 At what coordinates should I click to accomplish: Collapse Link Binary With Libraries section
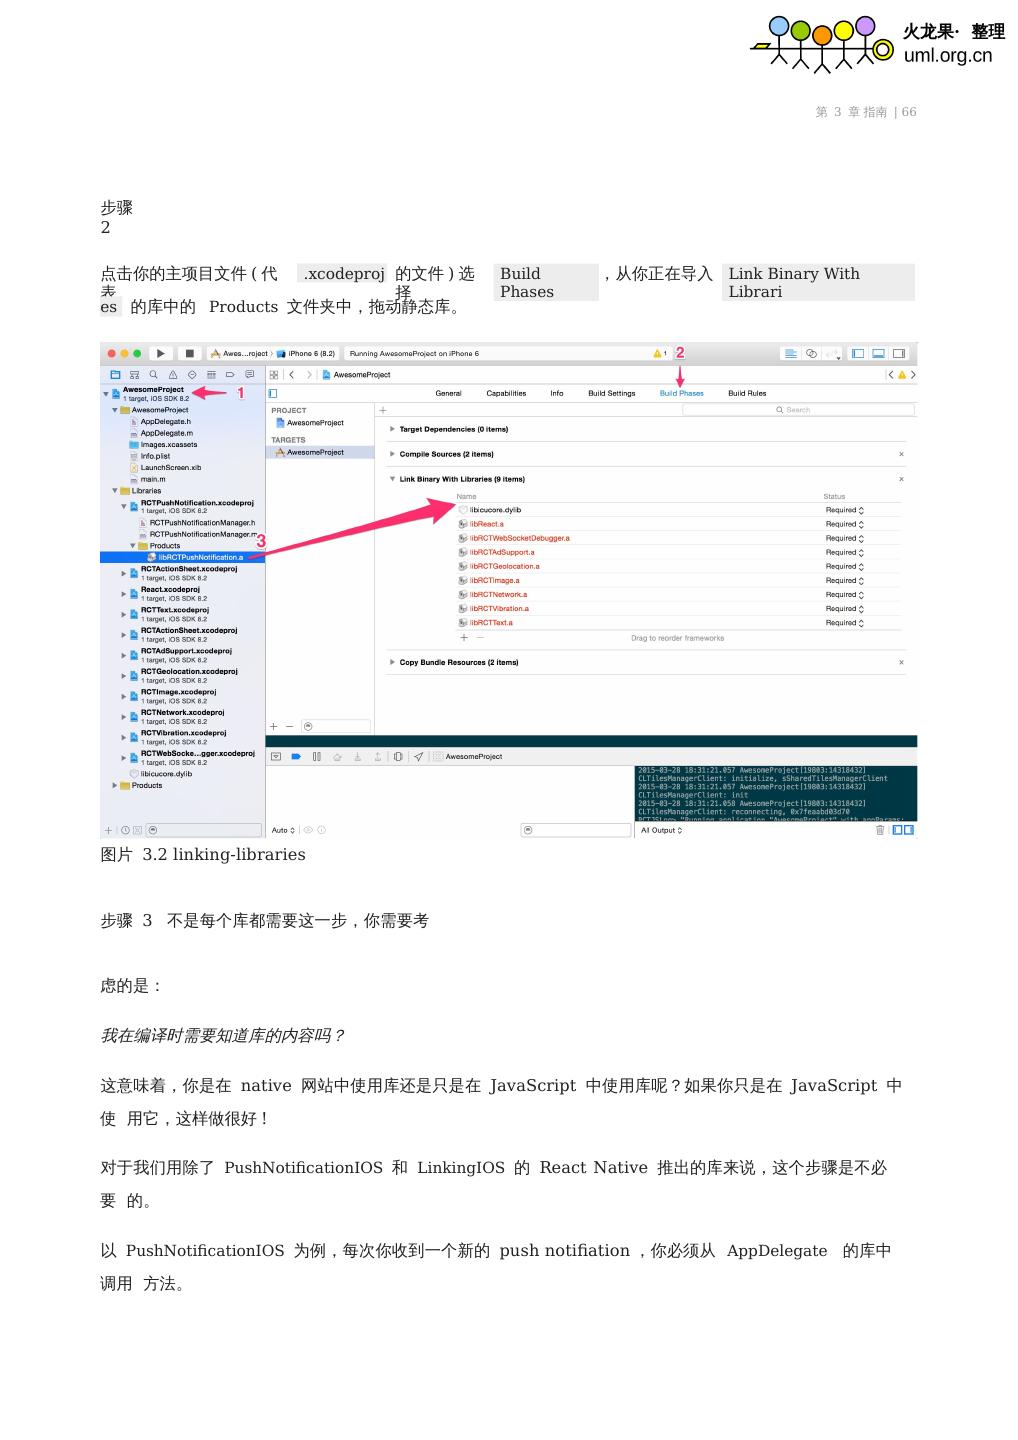tap(392, 479)
